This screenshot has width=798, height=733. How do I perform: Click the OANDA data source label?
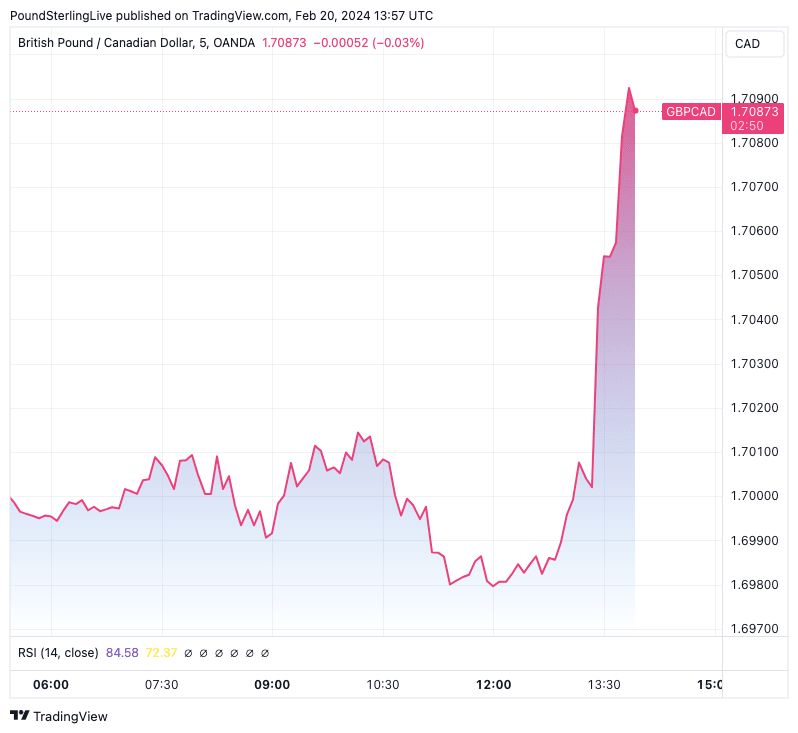232,43
